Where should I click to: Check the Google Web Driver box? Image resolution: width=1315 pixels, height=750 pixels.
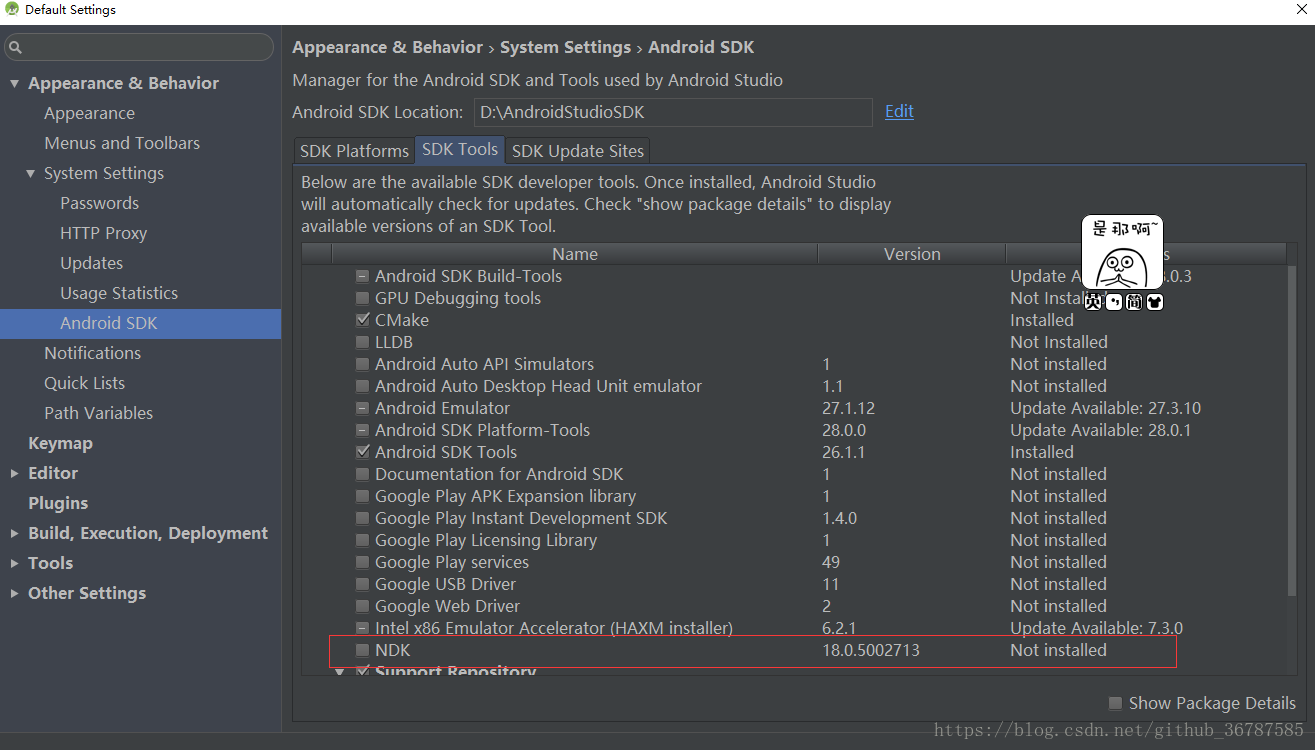363,606
